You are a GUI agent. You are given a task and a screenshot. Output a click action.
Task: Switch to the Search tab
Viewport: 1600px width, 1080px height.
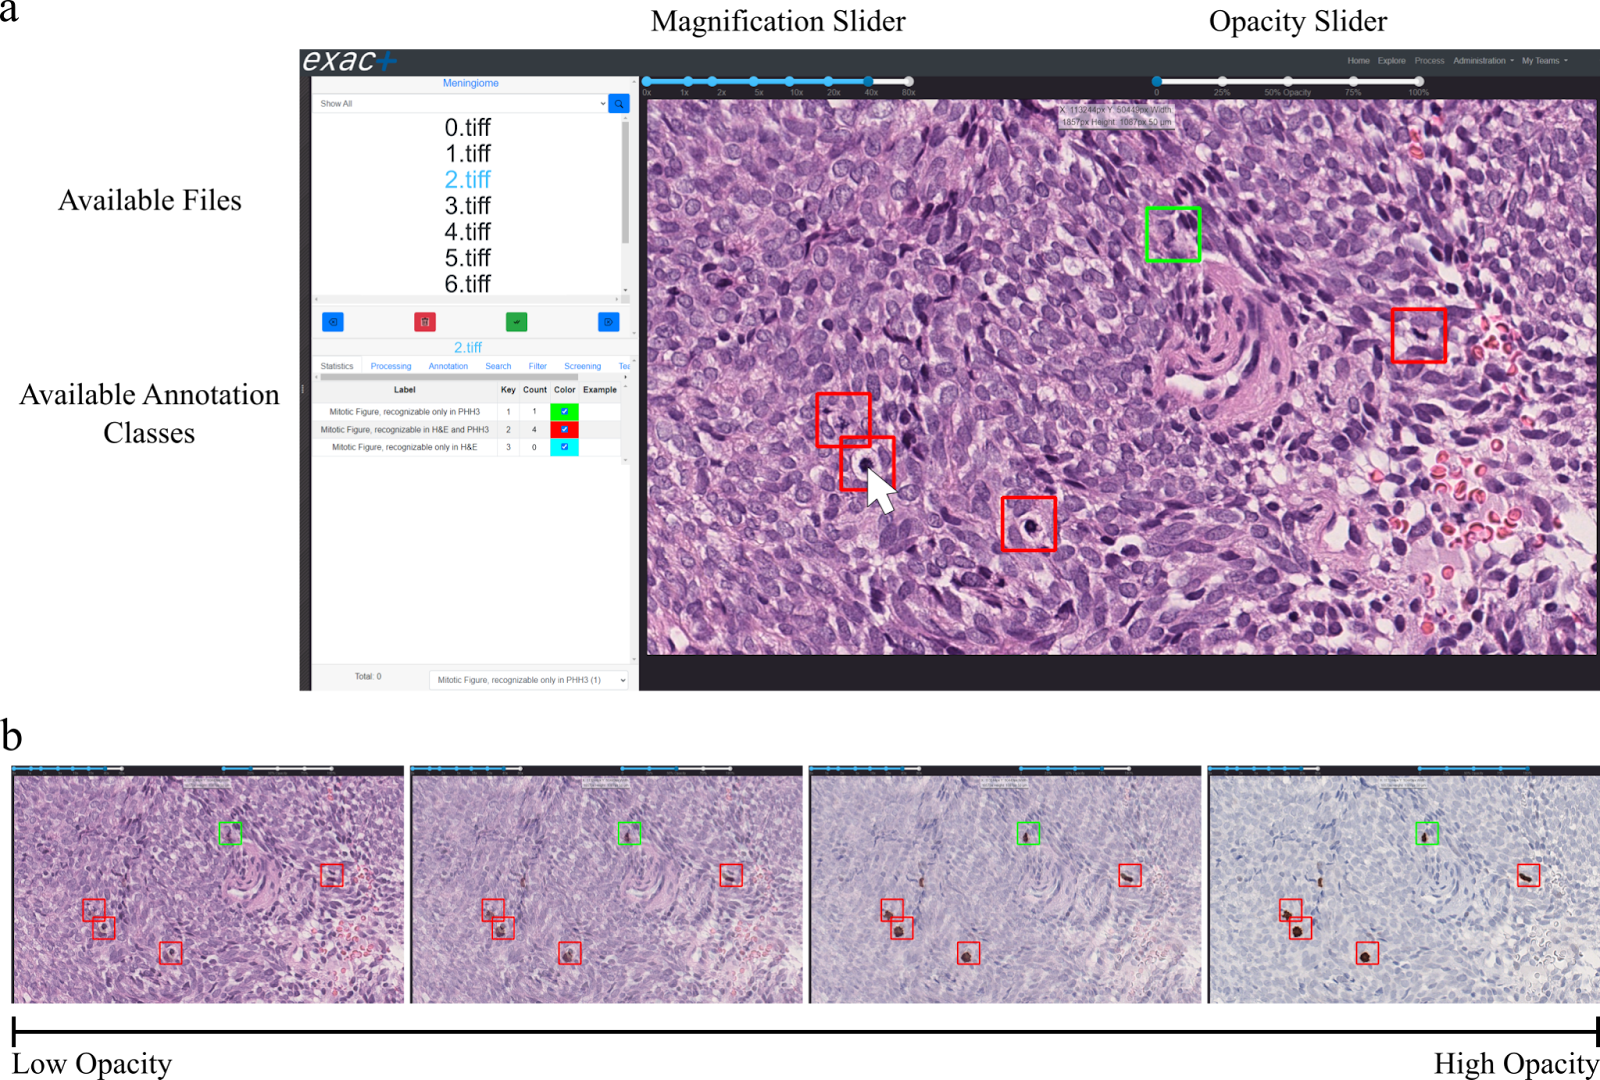coord(498,366)
